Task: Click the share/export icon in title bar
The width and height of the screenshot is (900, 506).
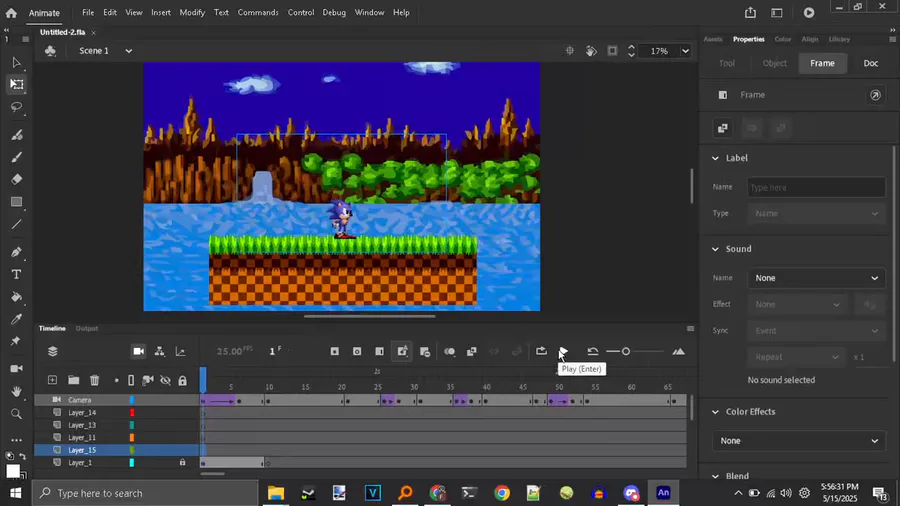Action: pos(750,13)
